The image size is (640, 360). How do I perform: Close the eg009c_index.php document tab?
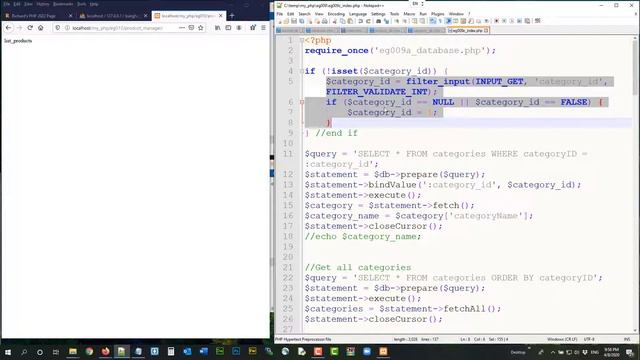coord(486,31)
